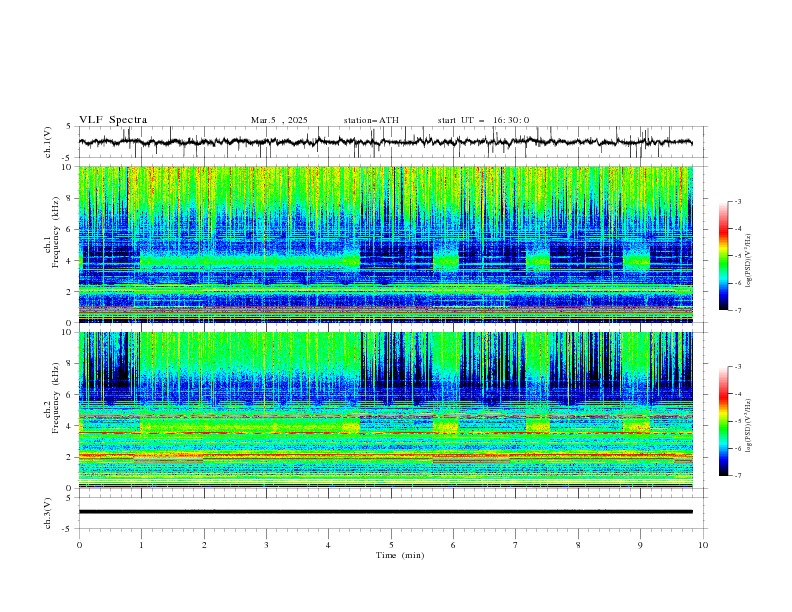
Task: Click the "-3" tick on ch.1 colorbar
Action: (738, 201)
